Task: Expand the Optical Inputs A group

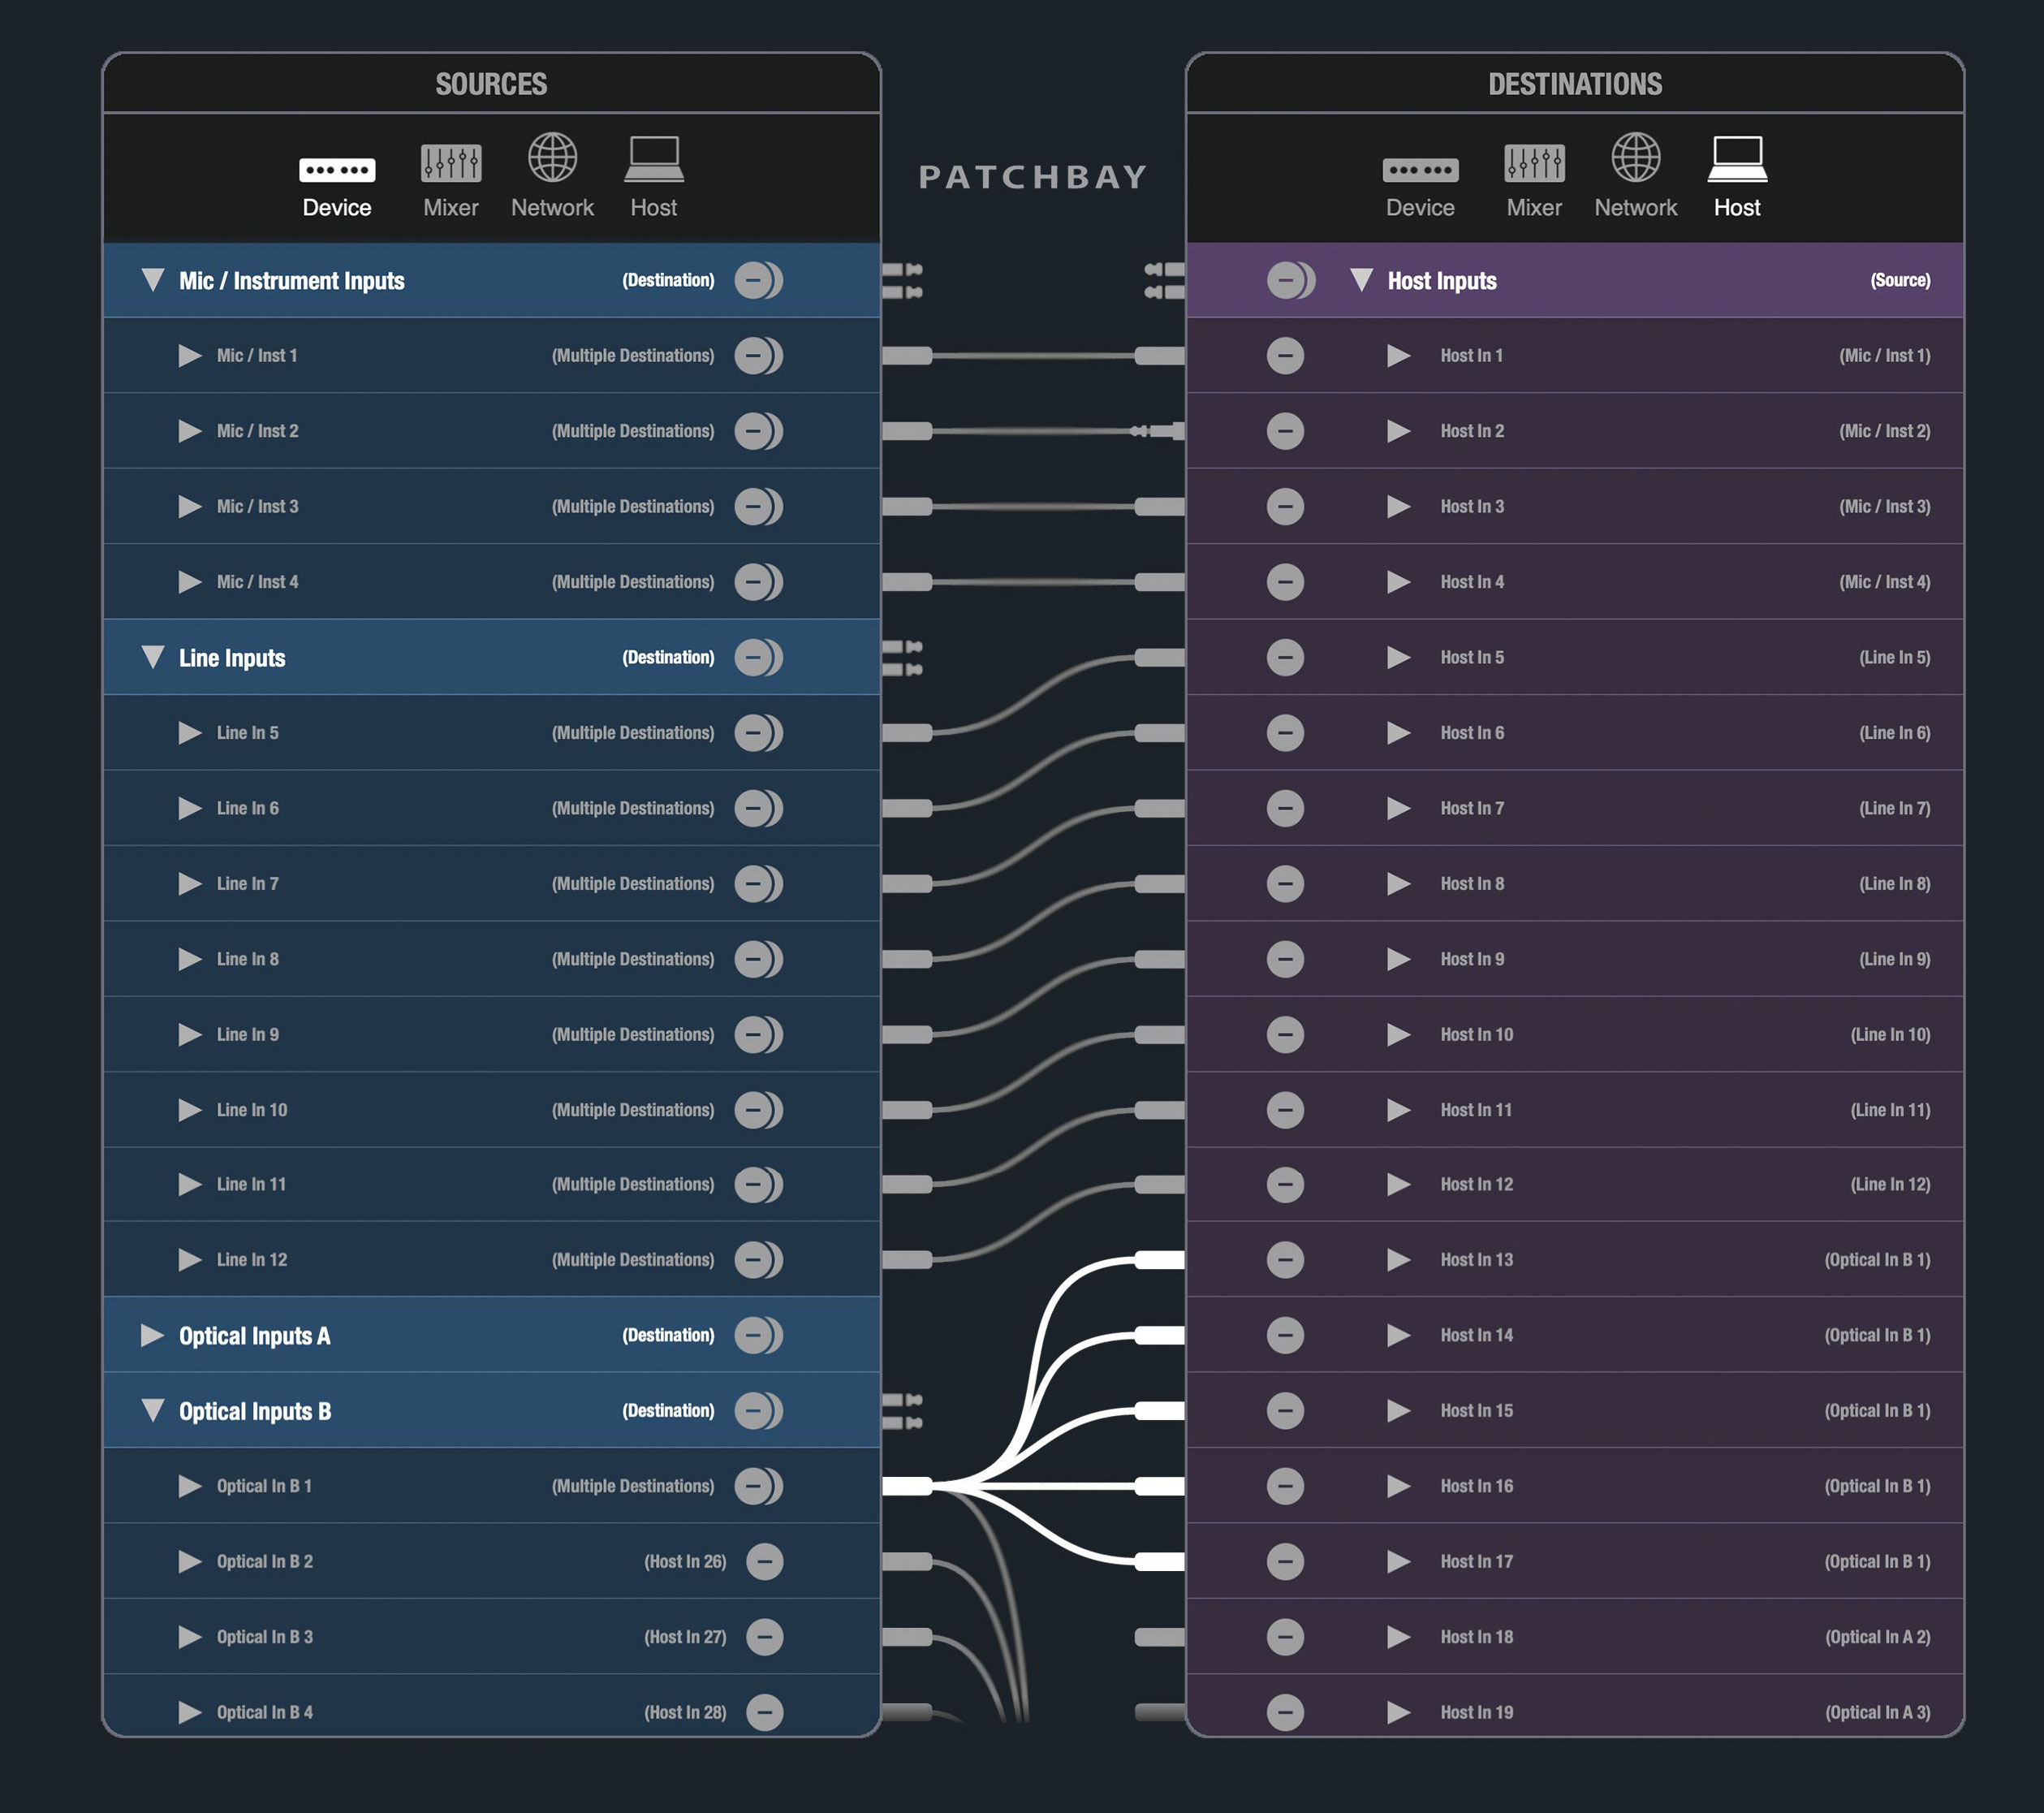Action: pos(152,1335)
